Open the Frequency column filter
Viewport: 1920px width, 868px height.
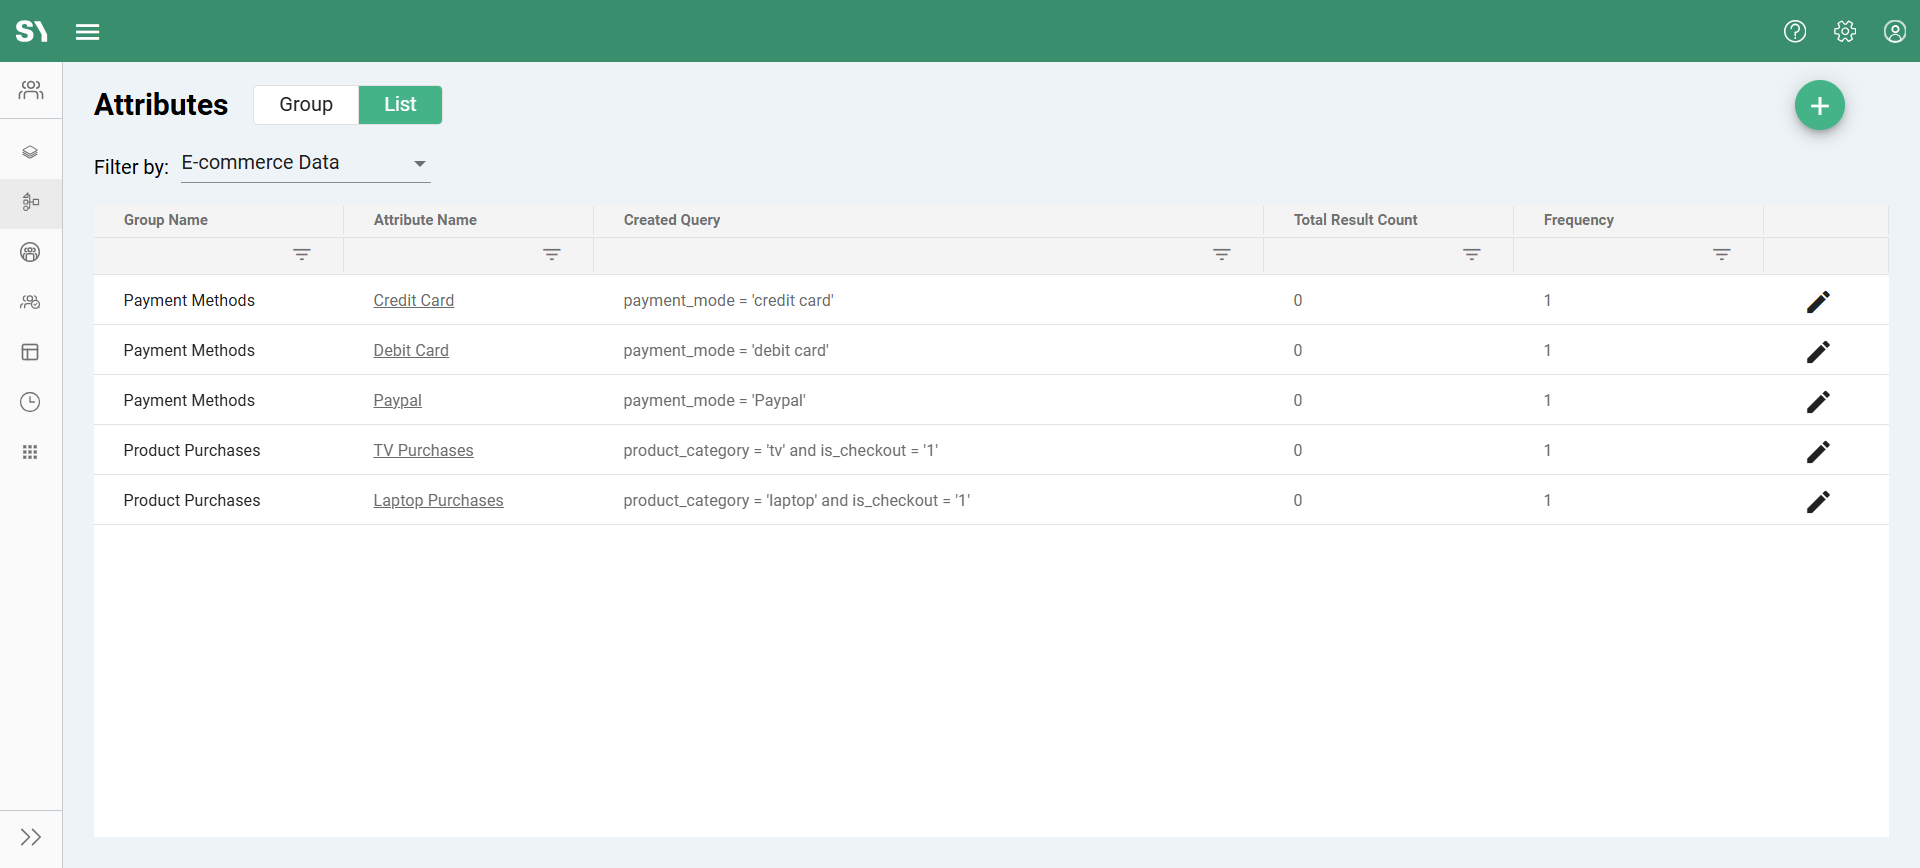point(1721,255)
